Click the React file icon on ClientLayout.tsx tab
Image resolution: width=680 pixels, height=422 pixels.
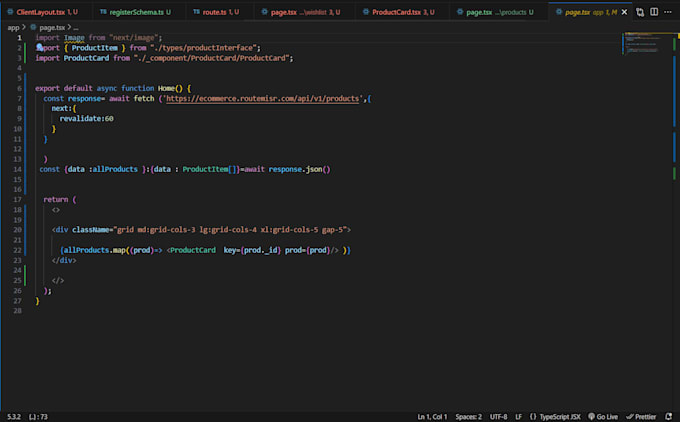[x=10, y=12]
